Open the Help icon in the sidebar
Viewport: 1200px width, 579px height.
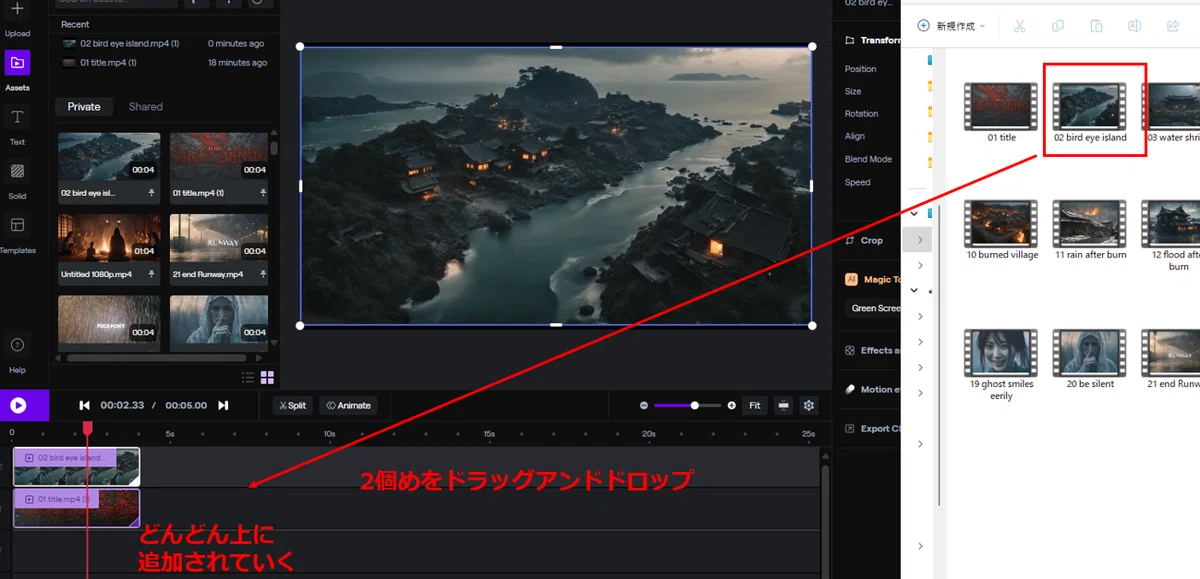pyautogui.click(x=17, y=345)
